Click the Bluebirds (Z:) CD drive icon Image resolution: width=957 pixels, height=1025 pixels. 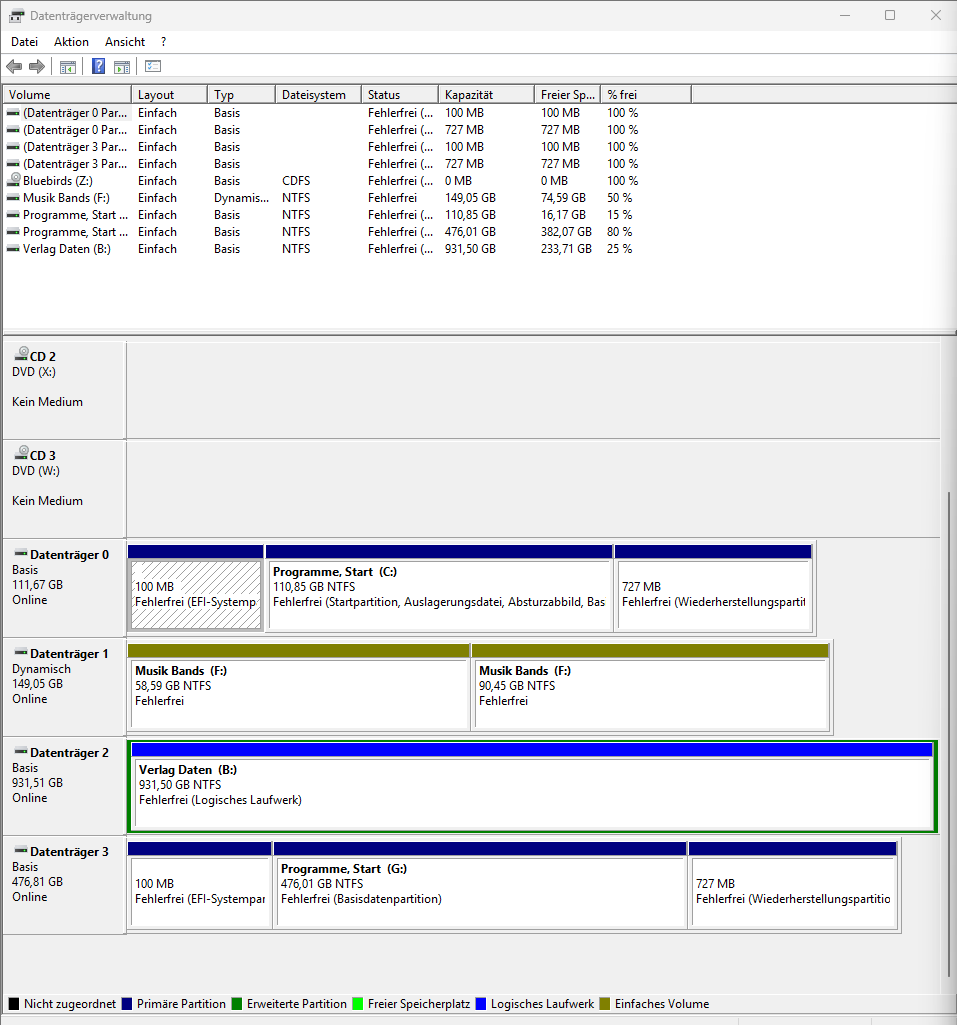pyautogui.click(x=13, y=180)
